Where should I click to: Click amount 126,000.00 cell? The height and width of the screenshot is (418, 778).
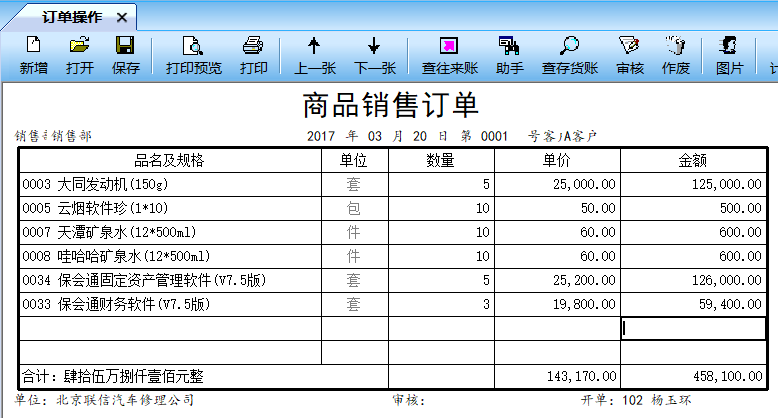click(x=693, y=280)
